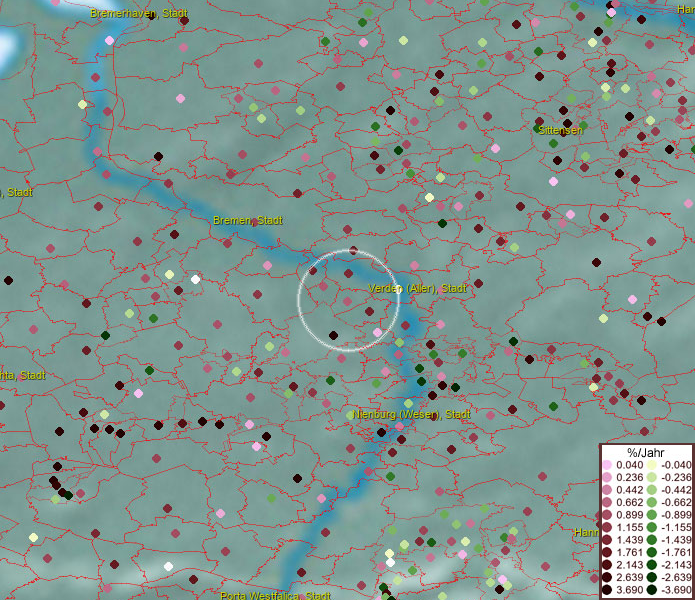Select the legend value text 0.899
Screen dimensions: 695x600
pyautogui.click(x=630, y=515)
